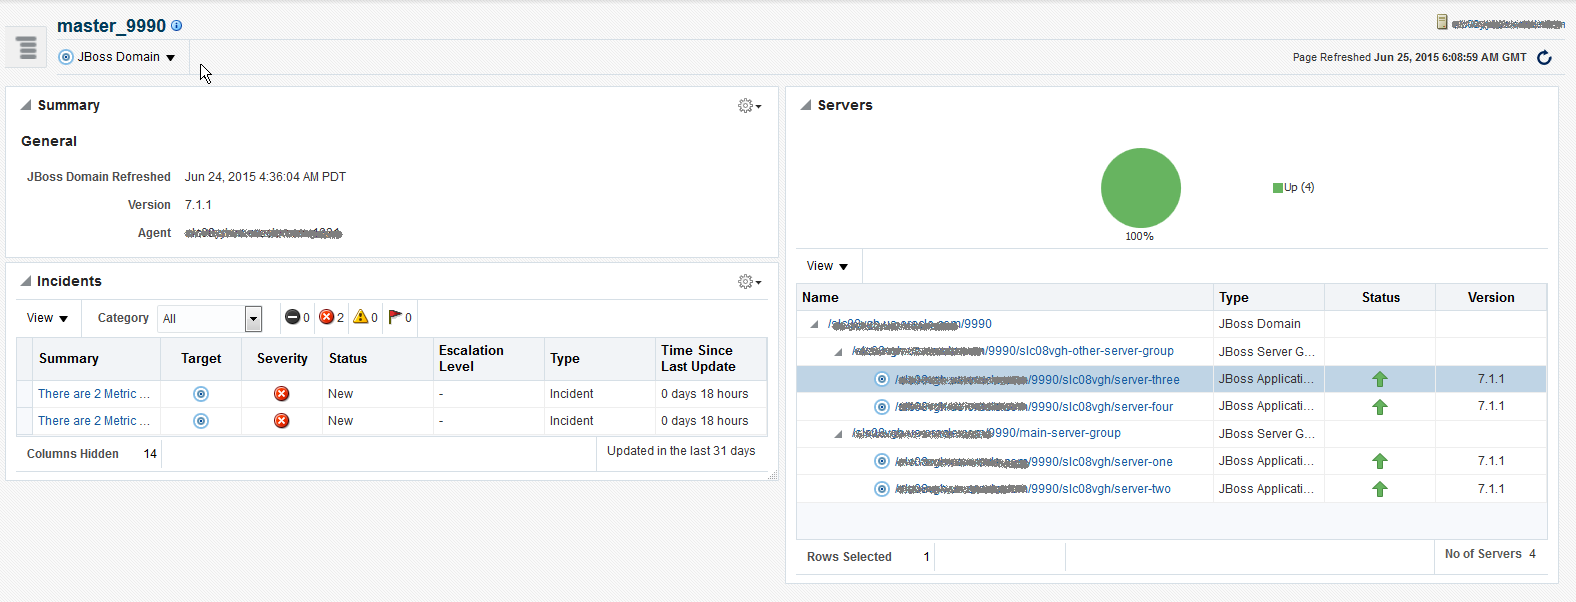Click the target icon in the second incident row
The width and height of the screenshot is (1576, 602).
201,421
